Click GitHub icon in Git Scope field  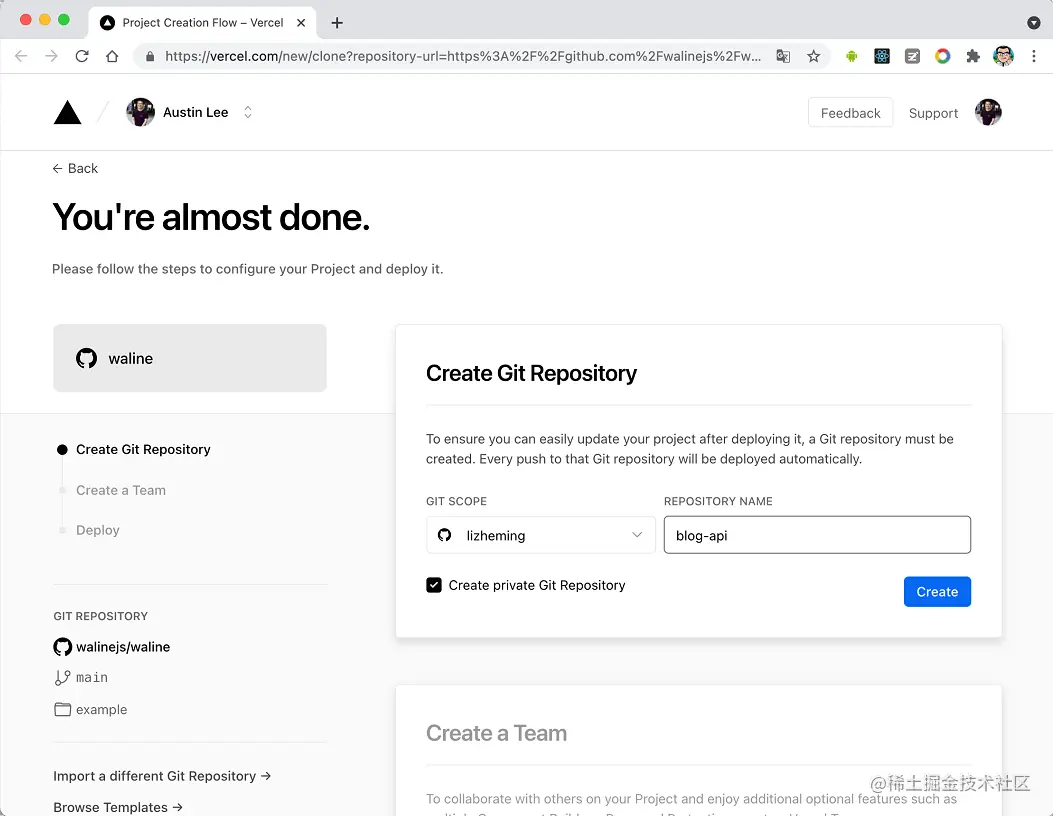click(445, 535)
